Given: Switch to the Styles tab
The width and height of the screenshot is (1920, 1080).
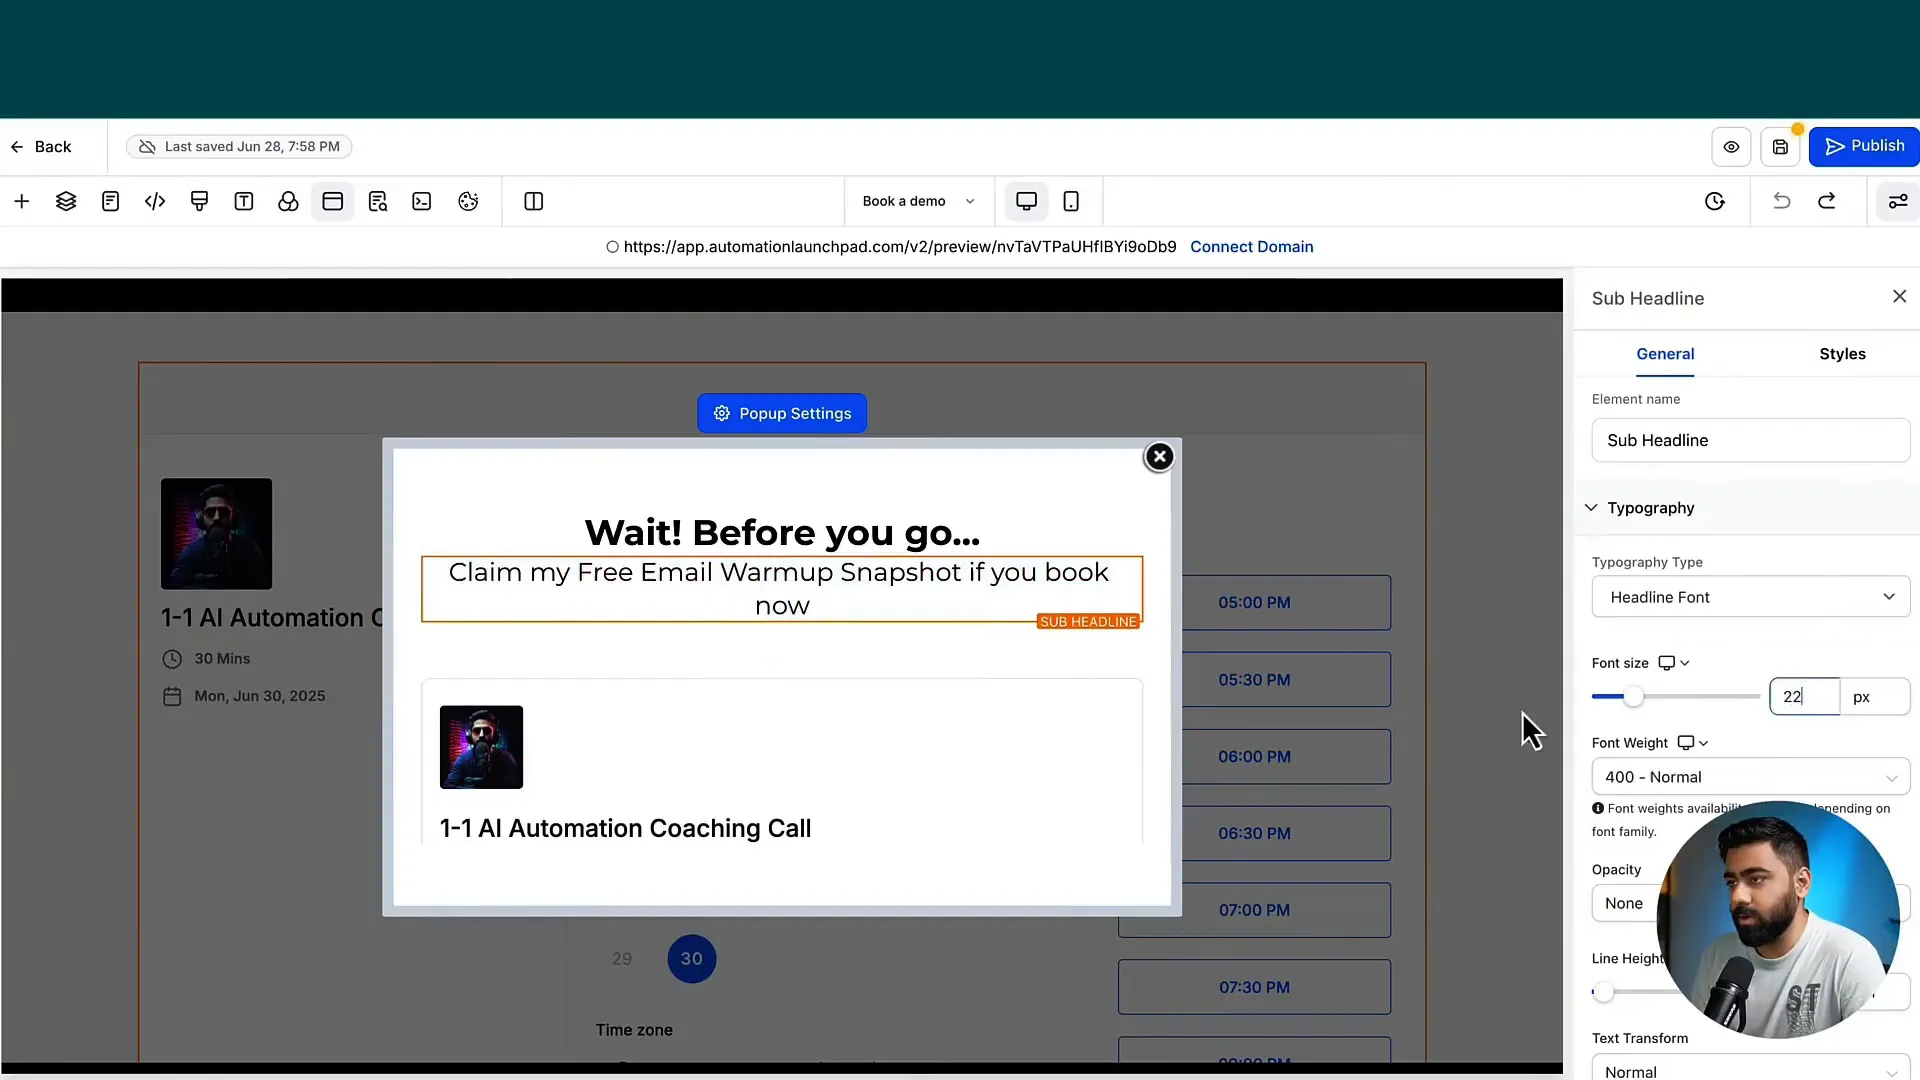Looking at the screenshot, I should [x=1842, y=354].
